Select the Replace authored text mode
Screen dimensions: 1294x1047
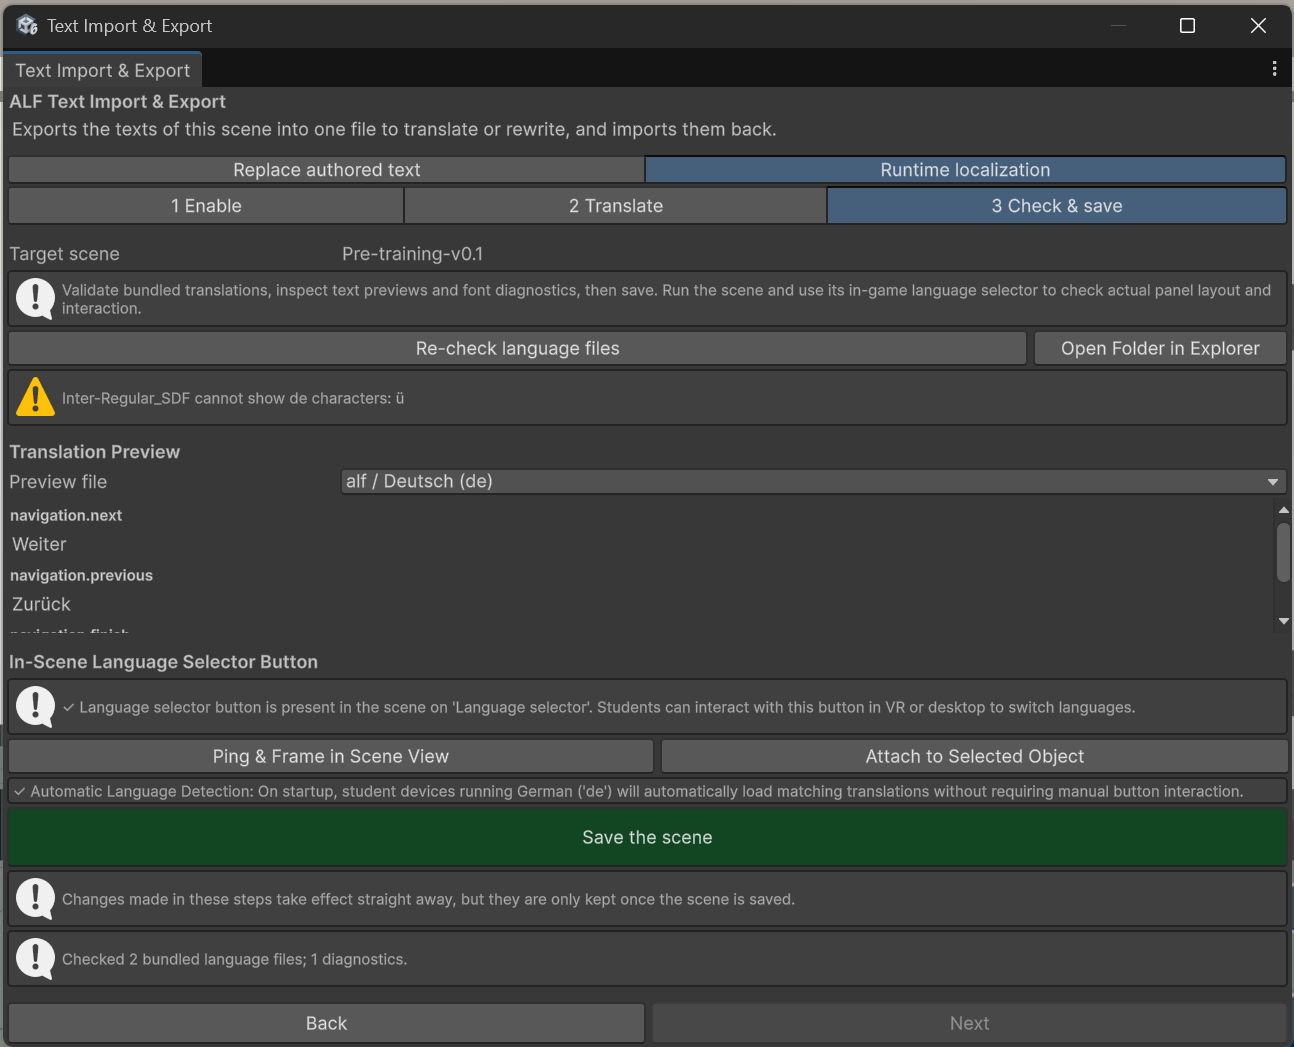[x=326, y=170]
